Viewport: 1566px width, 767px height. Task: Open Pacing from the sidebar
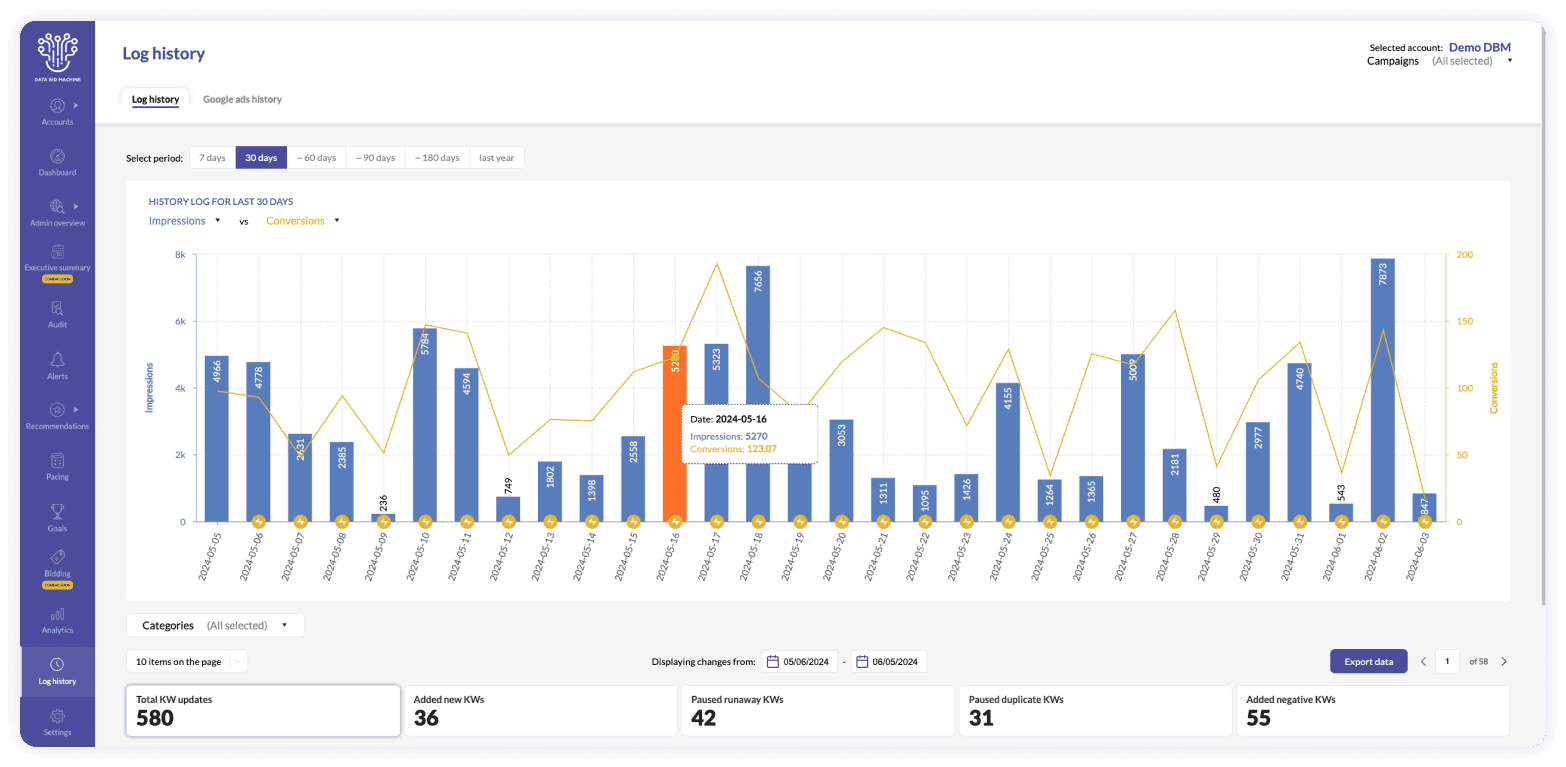57,461
